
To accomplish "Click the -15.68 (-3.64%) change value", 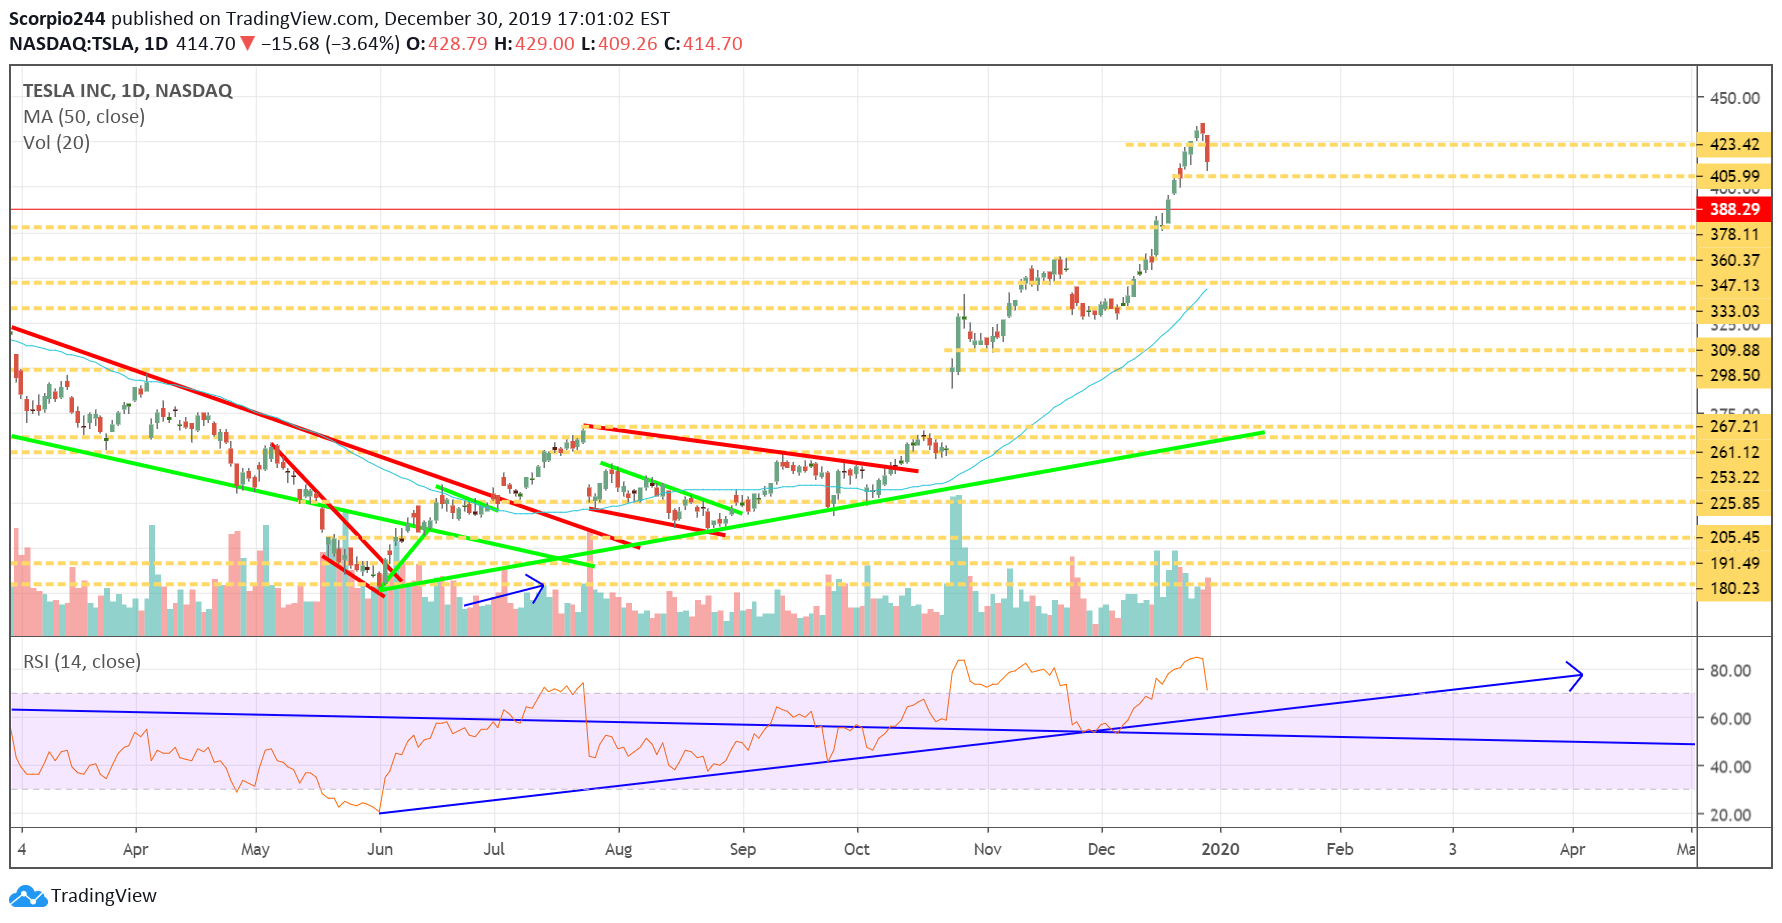I will click(331, 44).
